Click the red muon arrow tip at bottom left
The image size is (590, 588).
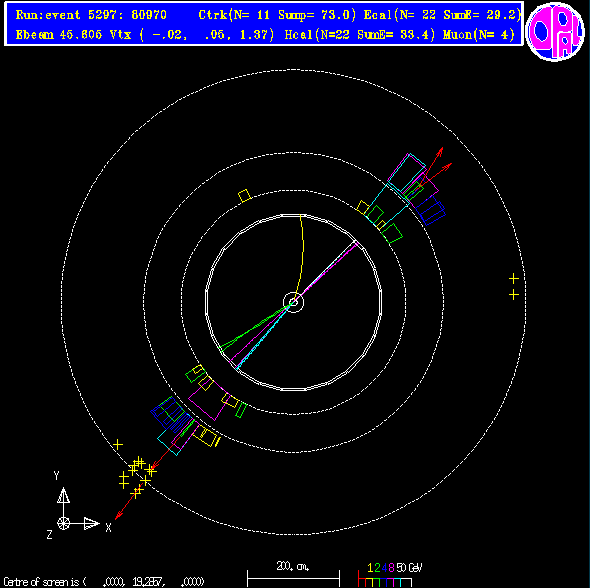(x=117, y=517)
